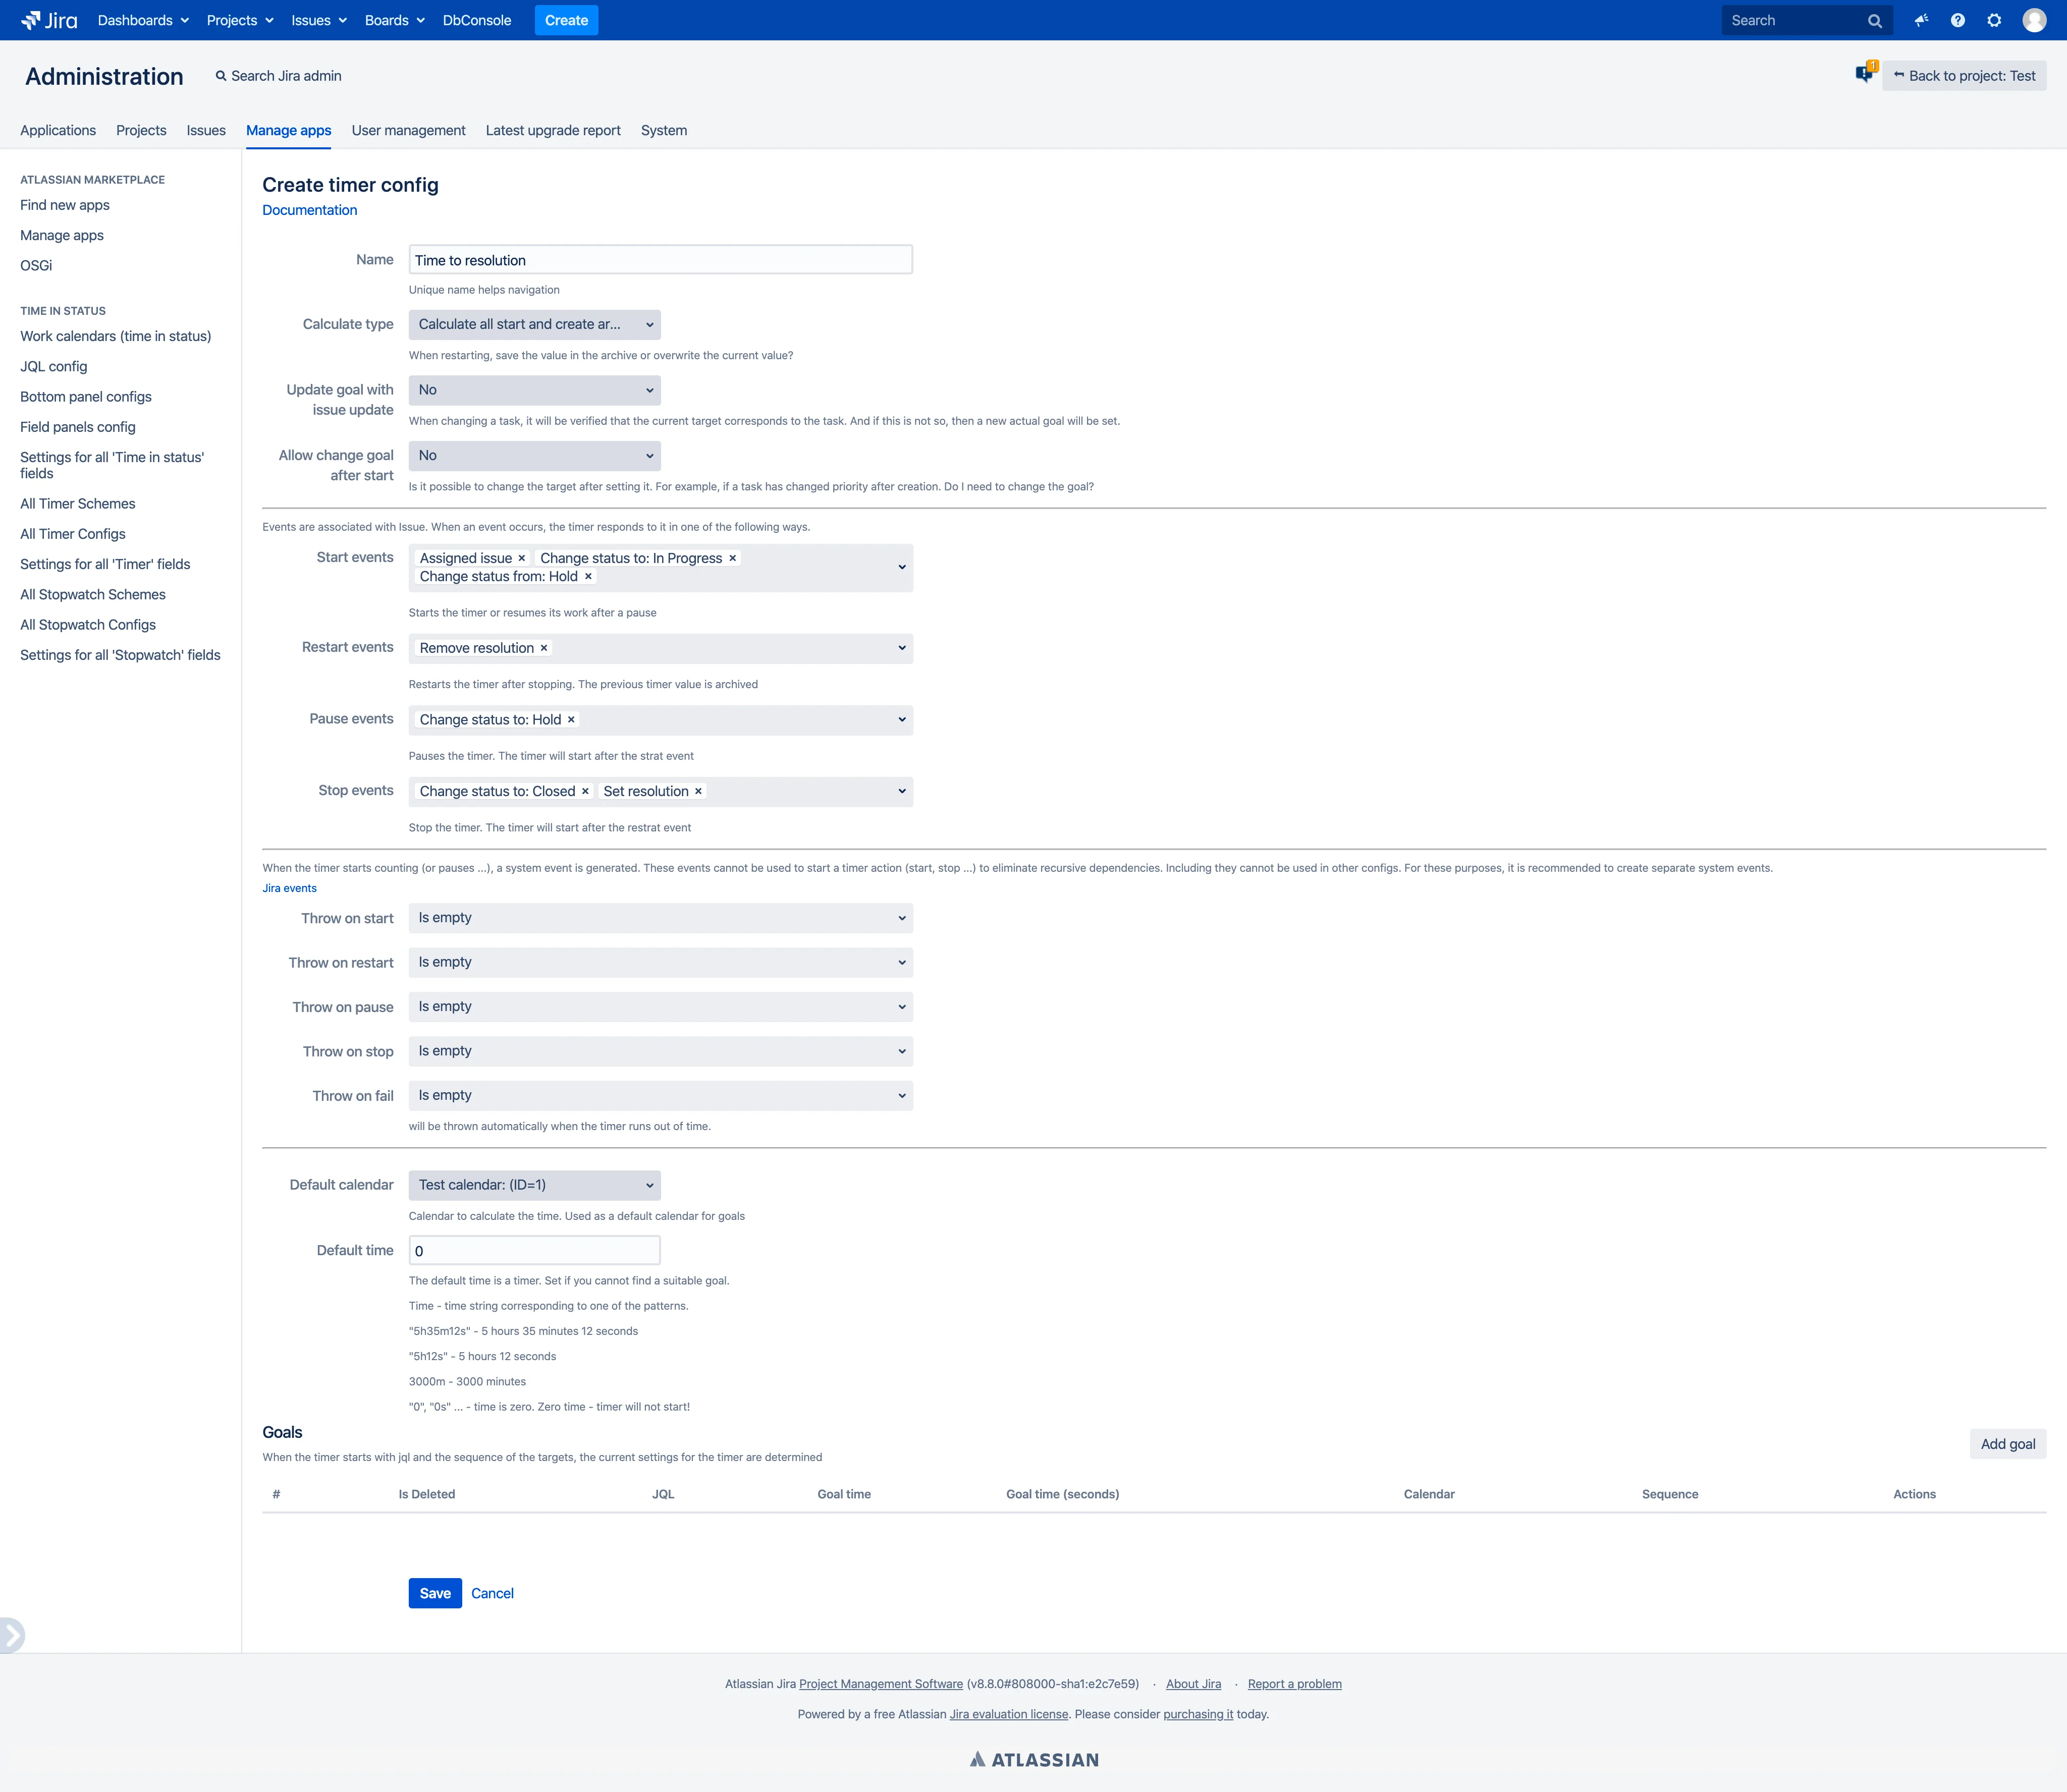Expand the Pause events selector arrow
2067x1792 pixels.
pos(901,719)
